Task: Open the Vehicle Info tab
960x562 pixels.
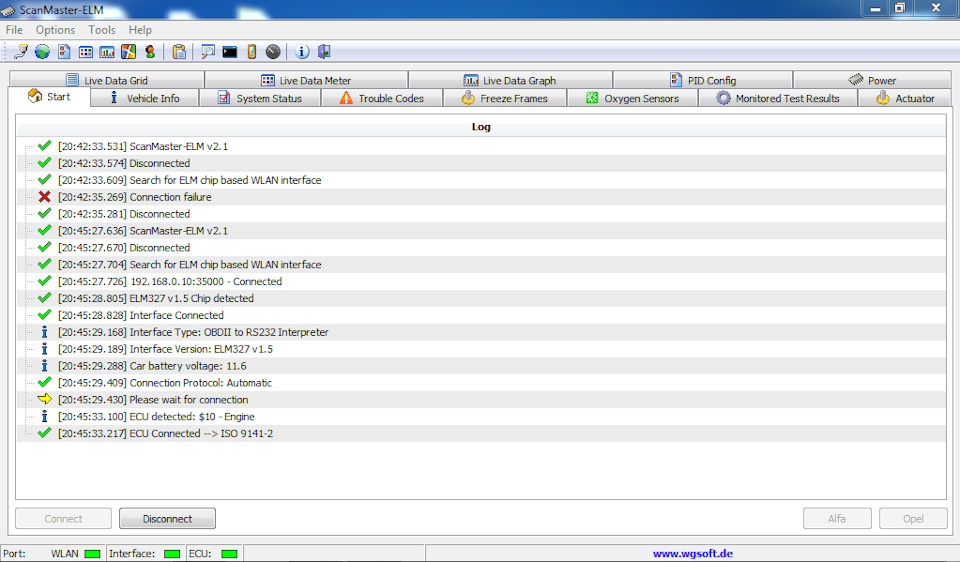Action: tap(144, 98)
